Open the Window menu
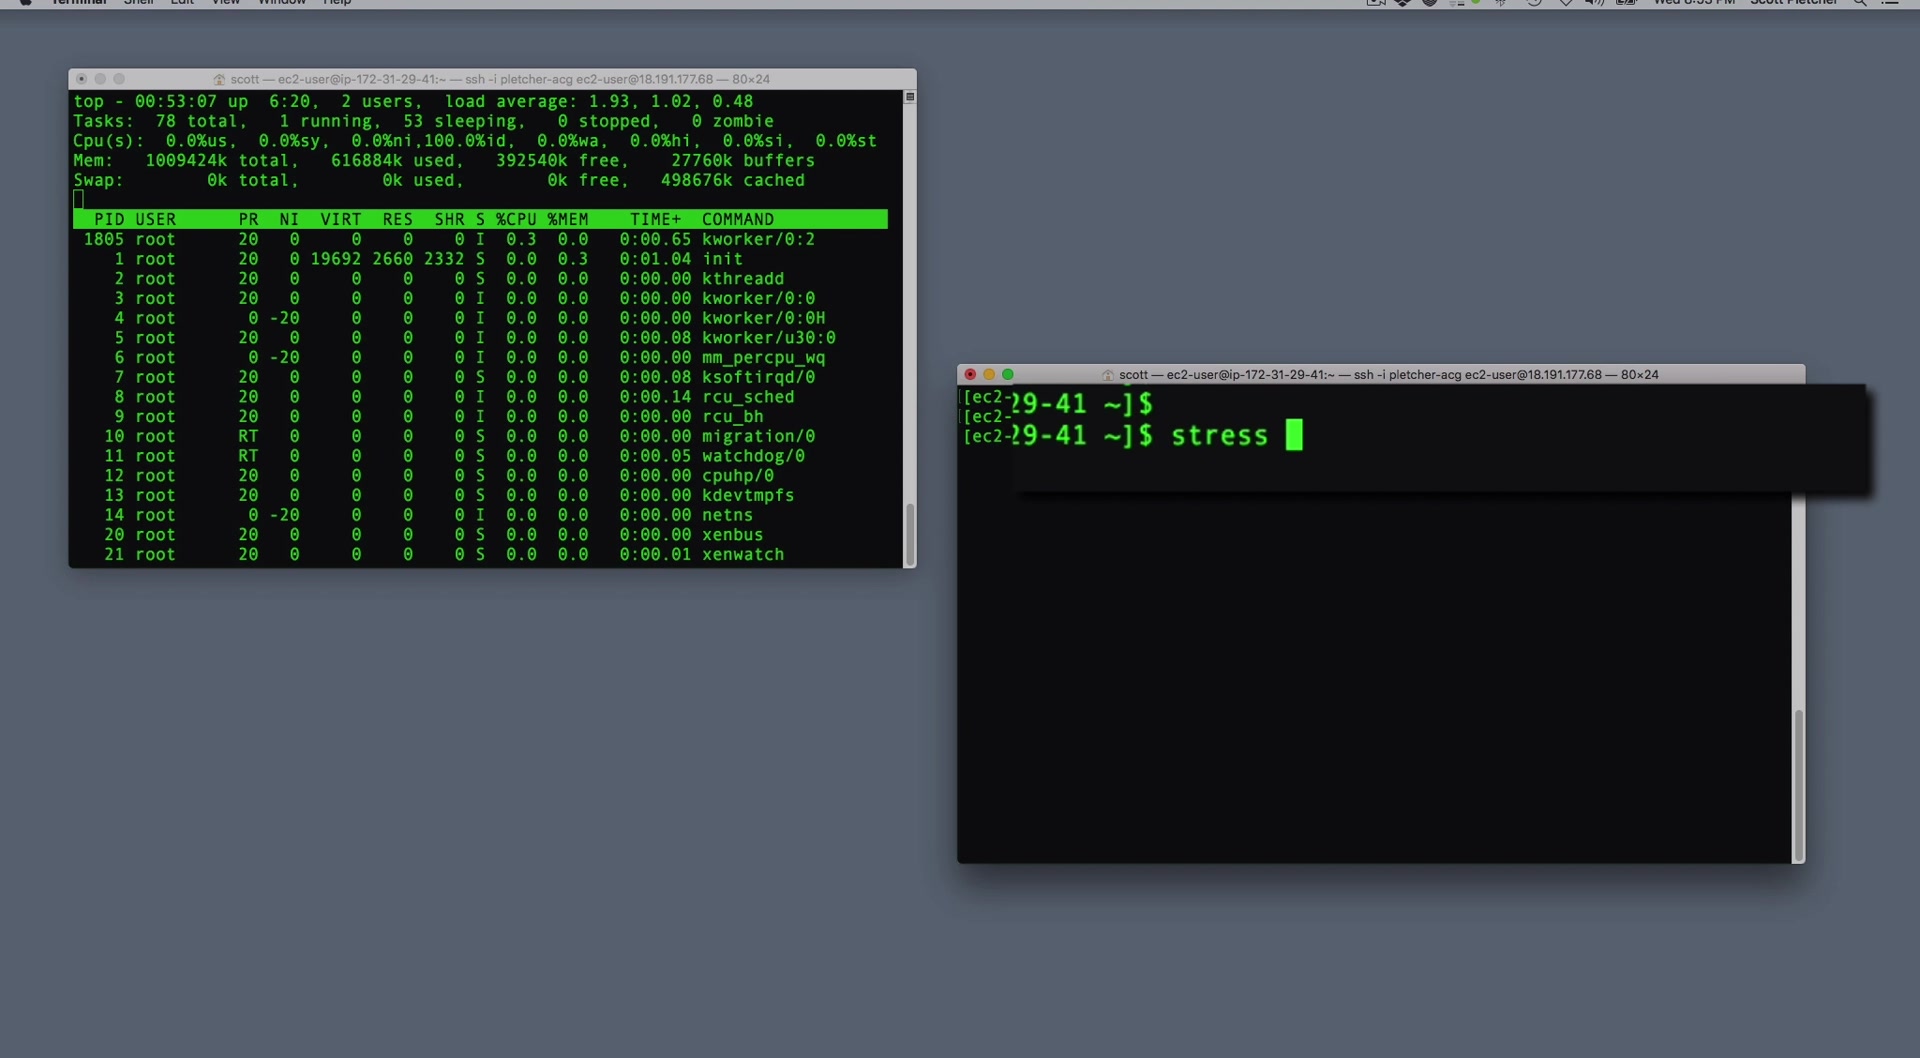1920x1058 pixels. point(282,3)
